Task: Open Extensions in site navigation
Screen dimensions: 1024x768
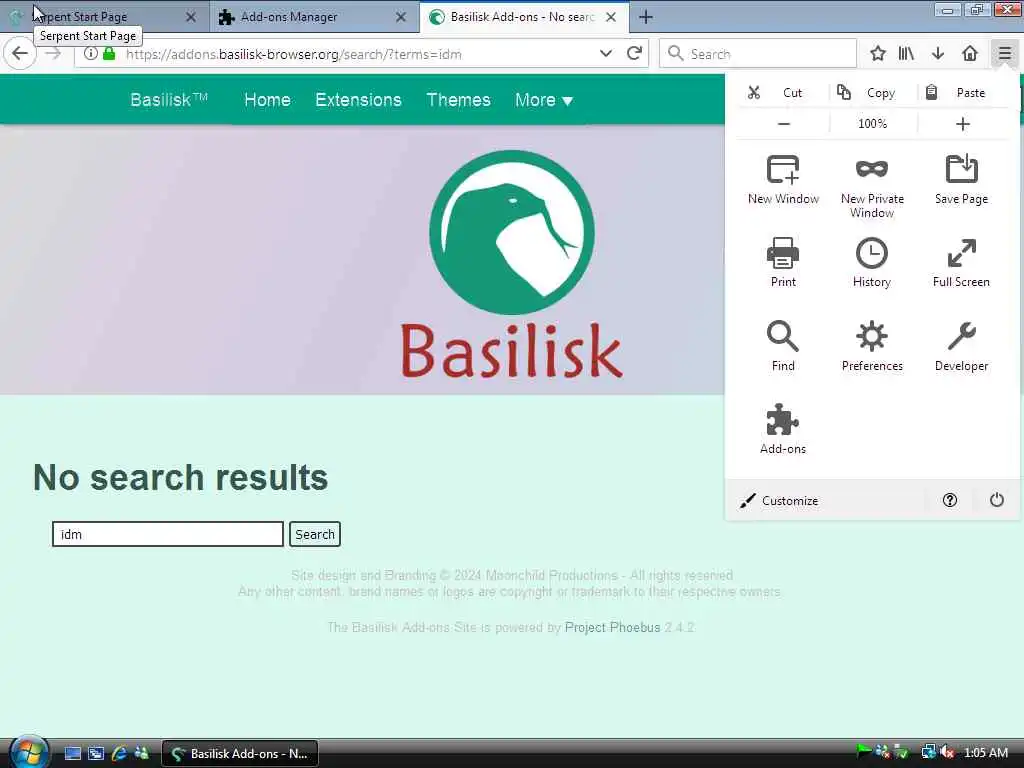Action: (359, 100)
